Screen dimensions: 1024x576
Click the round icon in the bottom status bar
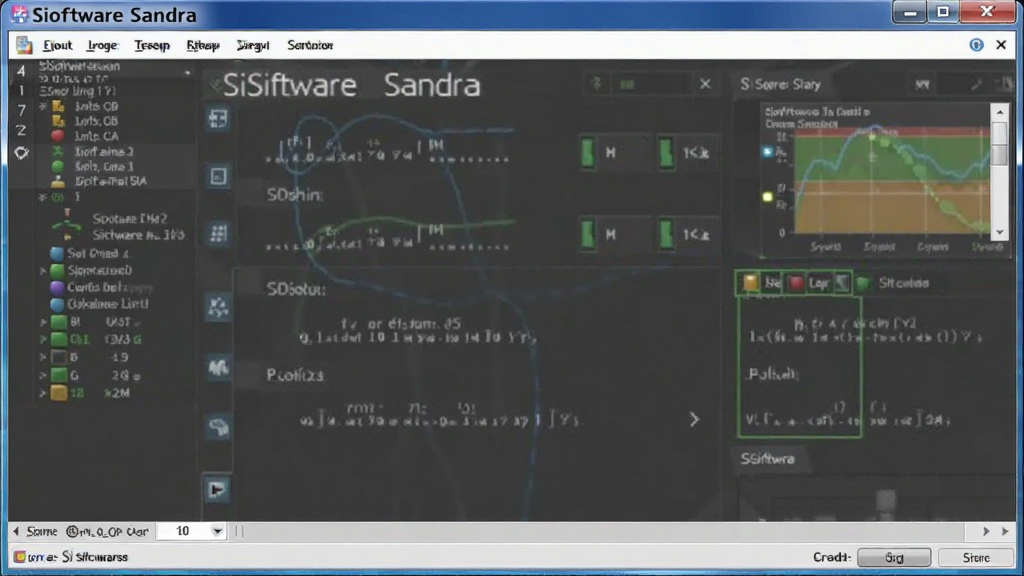click(x=20, y=557)
